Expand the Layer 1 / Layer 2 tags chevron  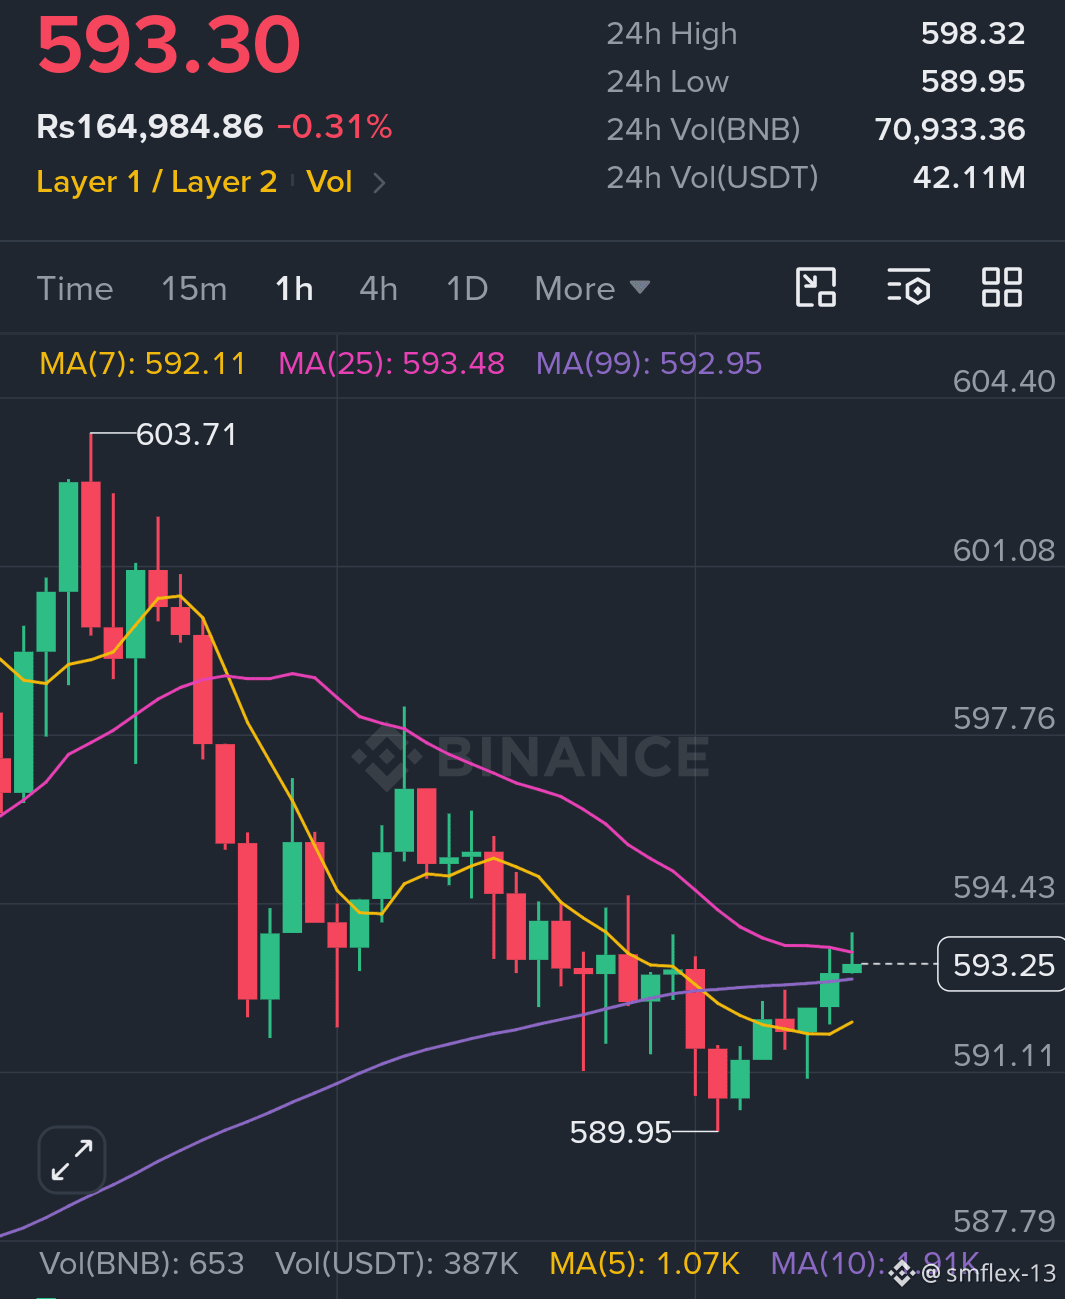click(x=379, y=183)
